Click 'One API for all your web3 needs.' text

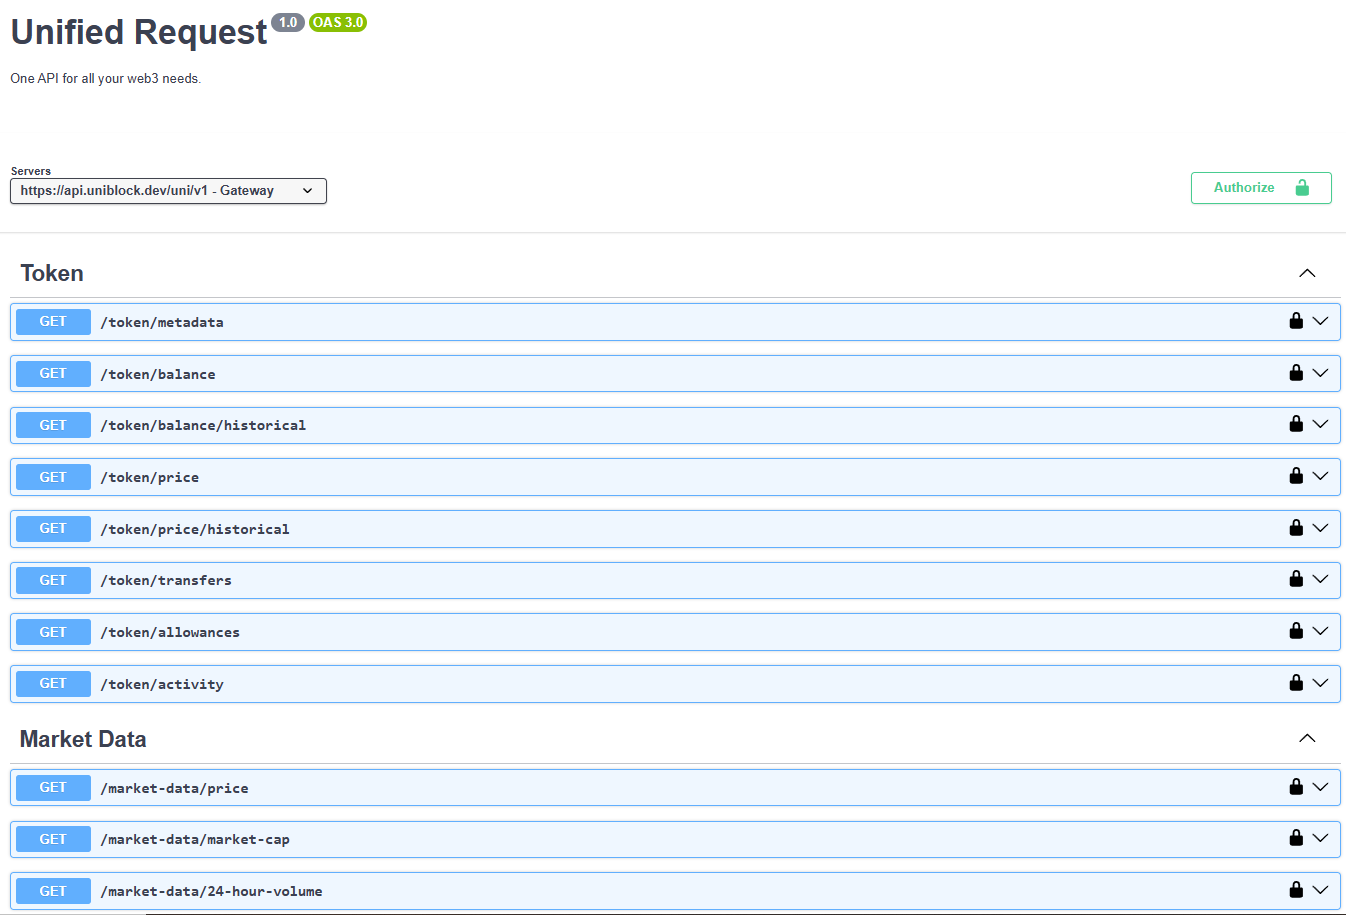pos(106,78)
